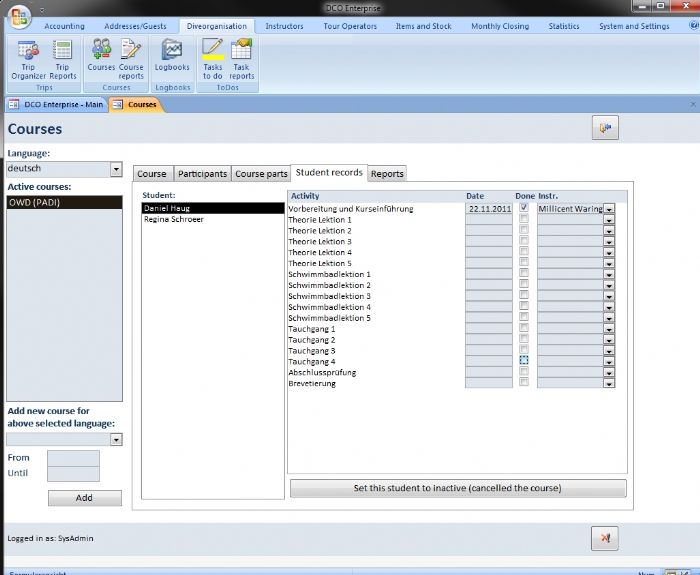Screen dimensions: 700x575
Task: Click the Add button
Action: coord(84,497)
